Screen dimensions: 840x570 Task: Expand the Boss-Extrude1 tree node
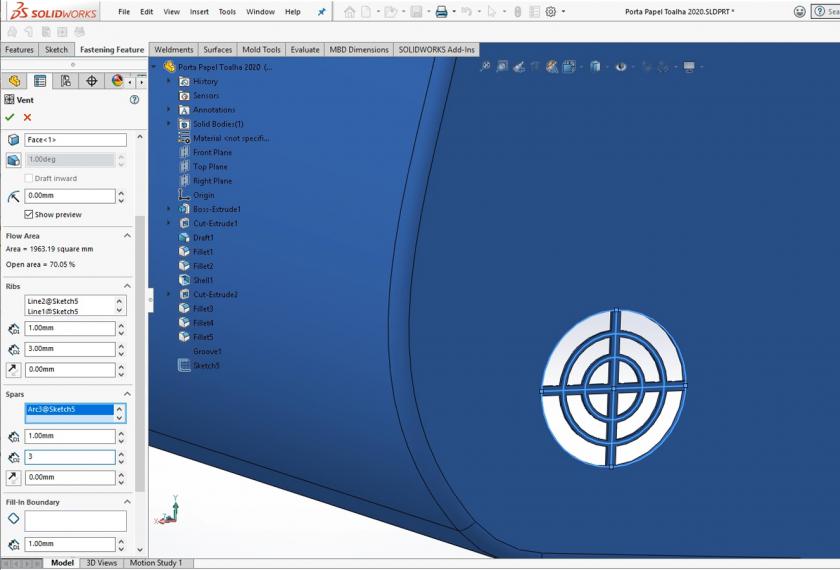click(169, 209)
